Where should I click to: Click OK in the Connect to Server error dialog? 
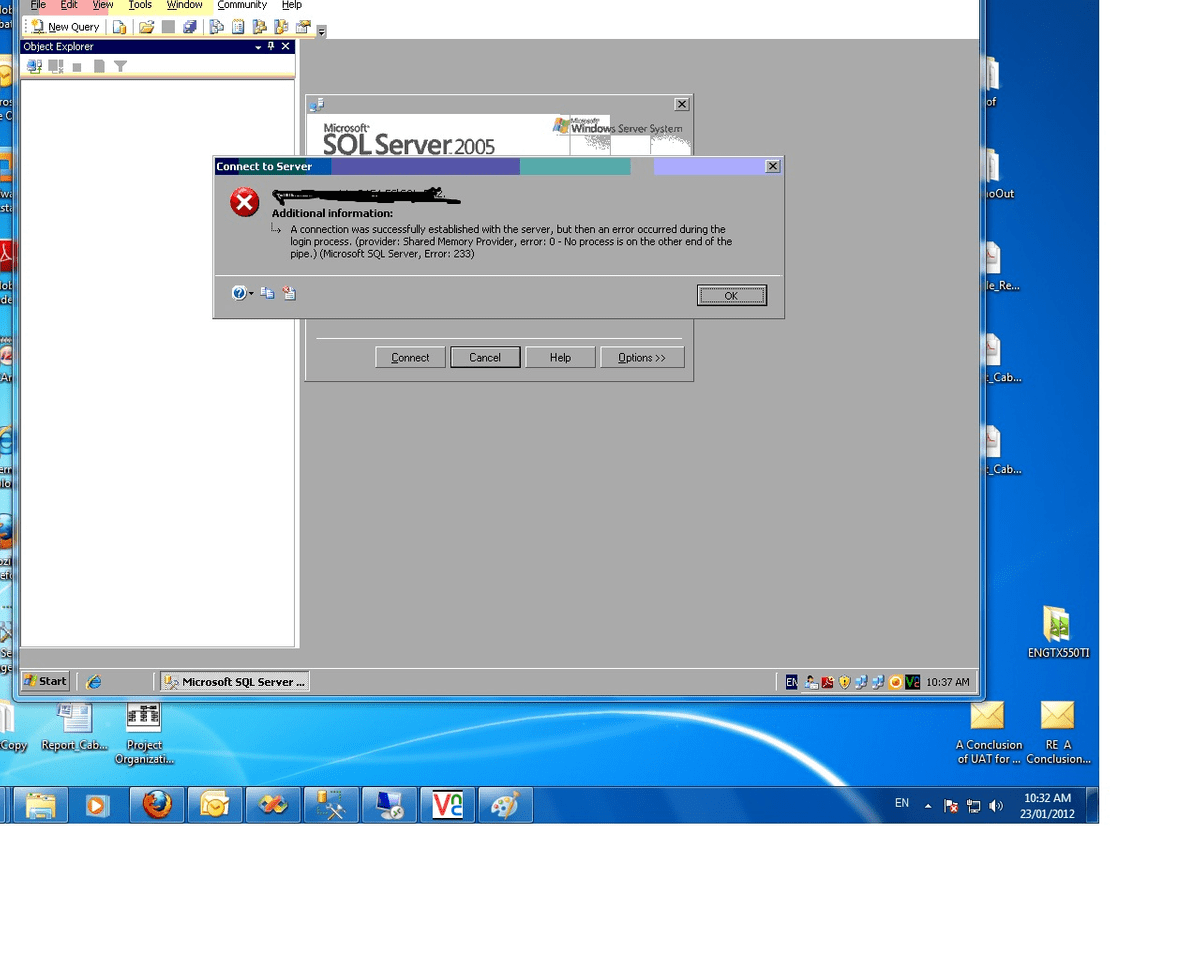tap(731, 295)
